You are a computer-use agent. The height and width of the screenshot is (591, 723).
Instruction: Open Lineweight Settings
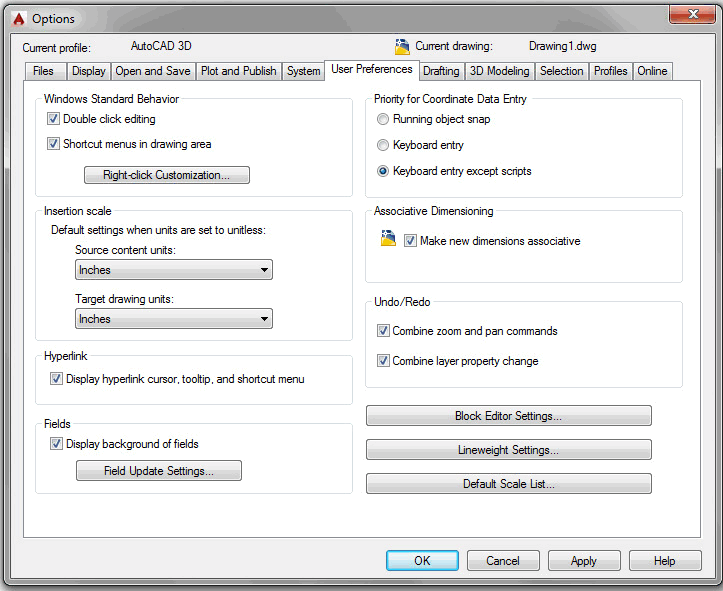tap(508, 450)
